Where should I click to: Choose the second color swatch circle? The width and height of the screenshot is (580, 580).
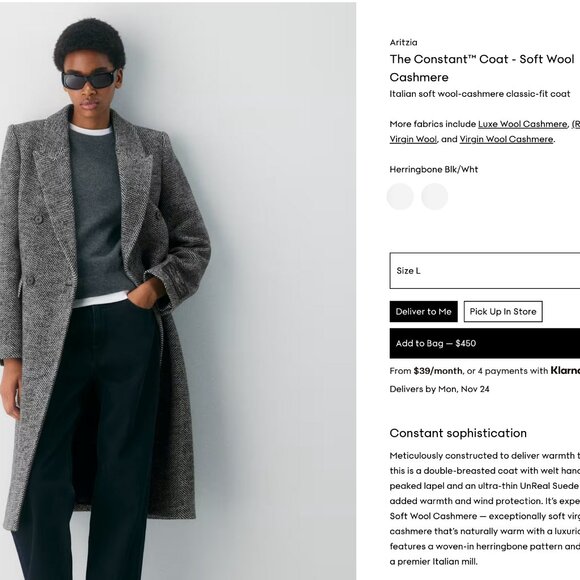click(435, 196)
